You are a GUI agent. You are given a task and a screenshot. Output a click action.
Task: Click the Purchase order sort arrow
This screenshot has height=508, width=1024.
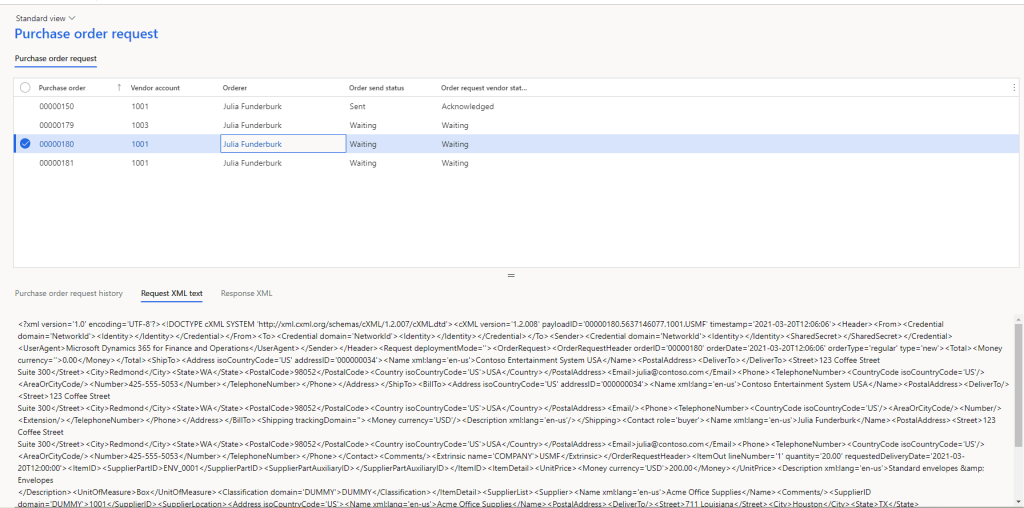click(x=120, y=88)
